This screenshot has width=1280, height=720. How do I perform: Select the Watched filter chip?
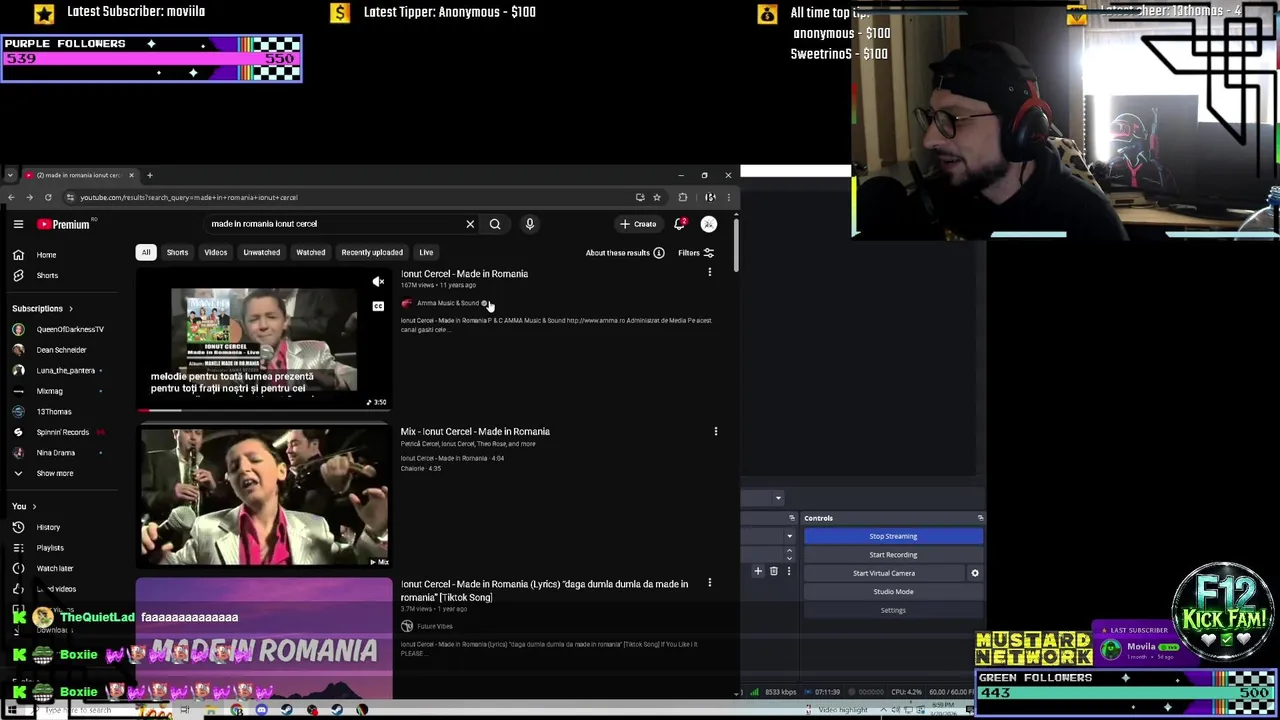[x=311, y=253]
